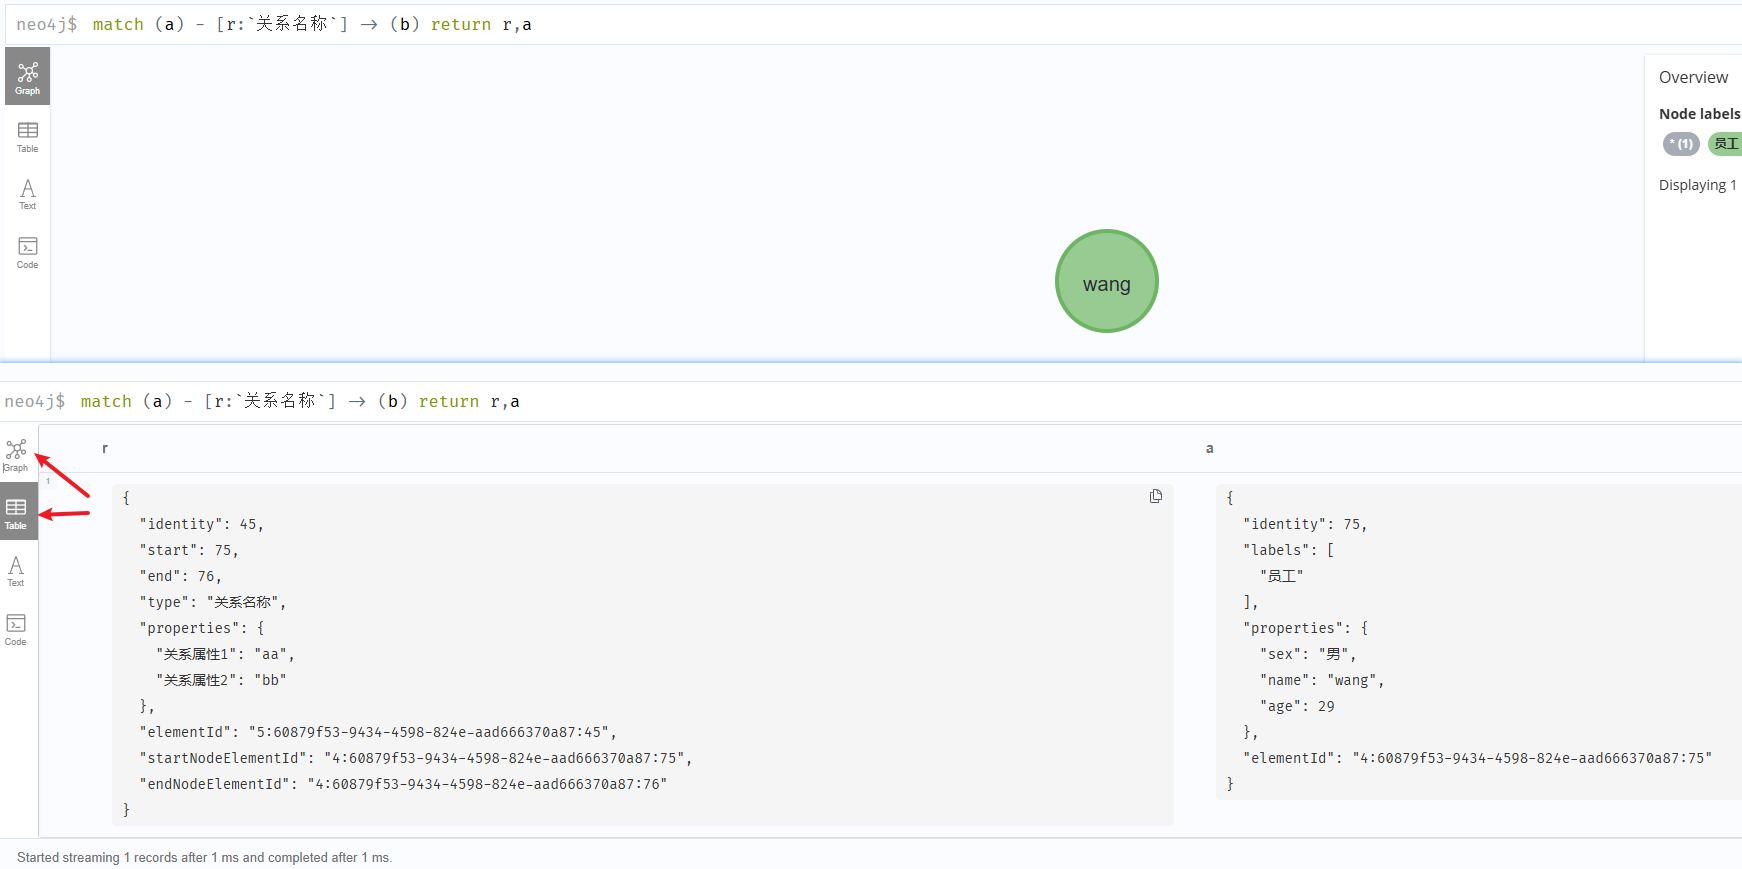Click the "identity": 75 line
Viewport: 1742px width, 869px height.
pos(1305,524)
